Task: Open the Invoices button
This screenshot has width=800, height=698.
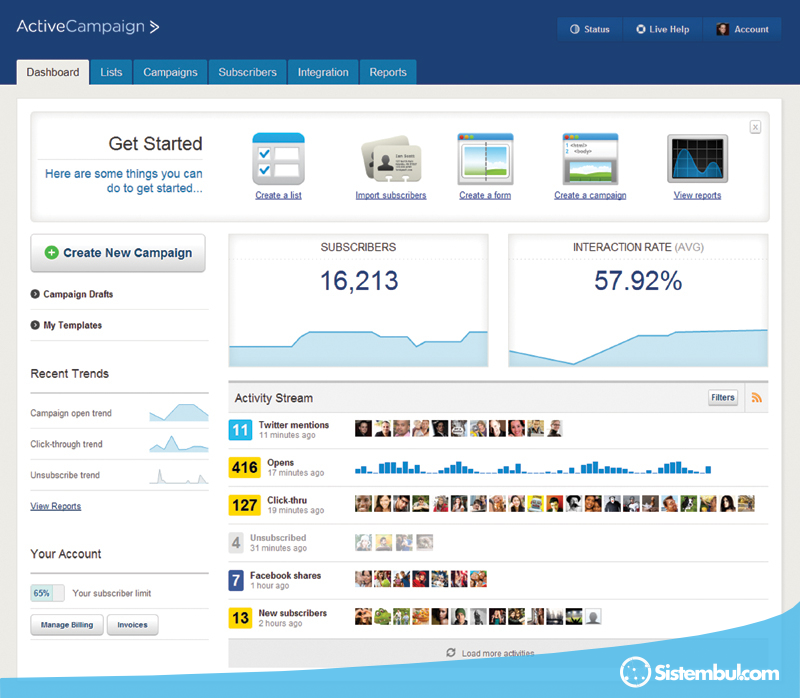Action: 133,625
